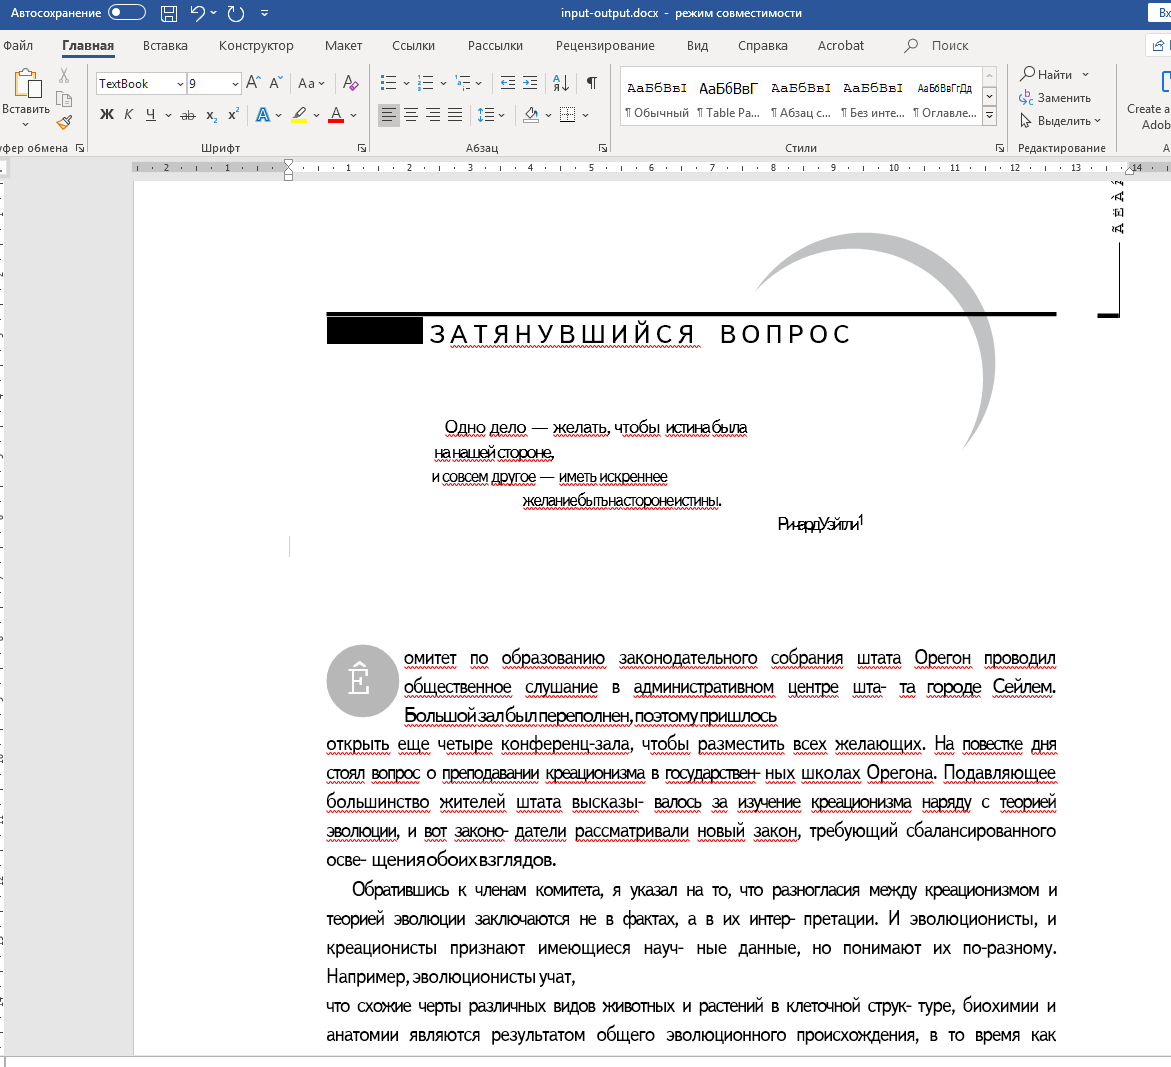Switch to the Конструктор tab
1171x1067 pixels.
(x=256, y=46)
